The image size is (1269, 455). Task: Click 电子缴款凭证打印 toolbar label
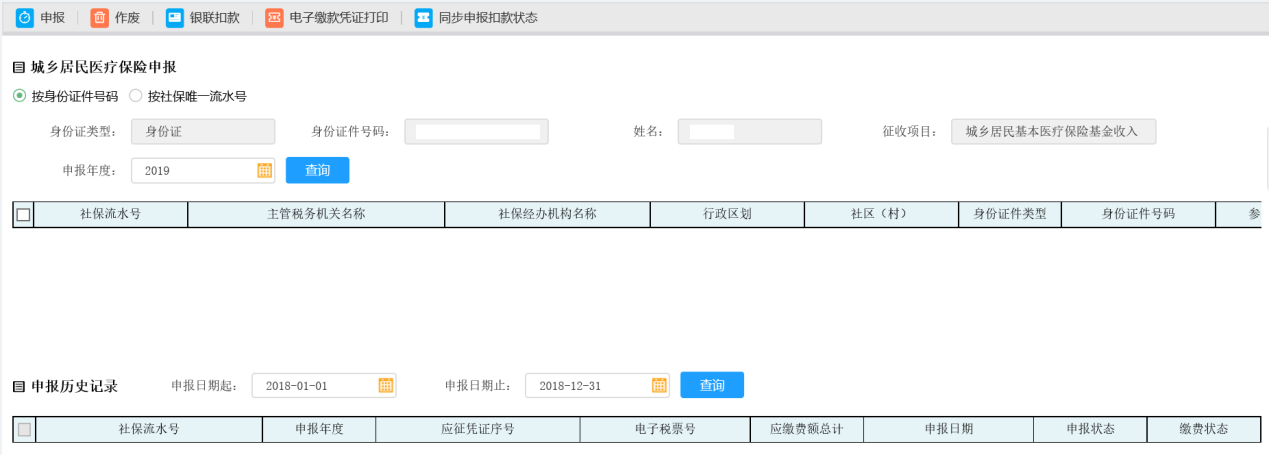coord(339,18)
